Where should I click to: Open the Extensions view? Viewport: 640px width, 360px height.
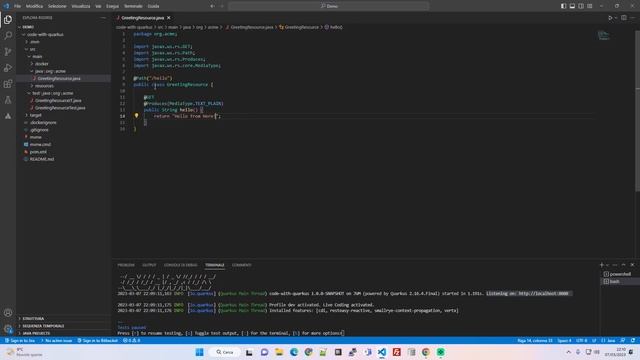click(8, 84)
